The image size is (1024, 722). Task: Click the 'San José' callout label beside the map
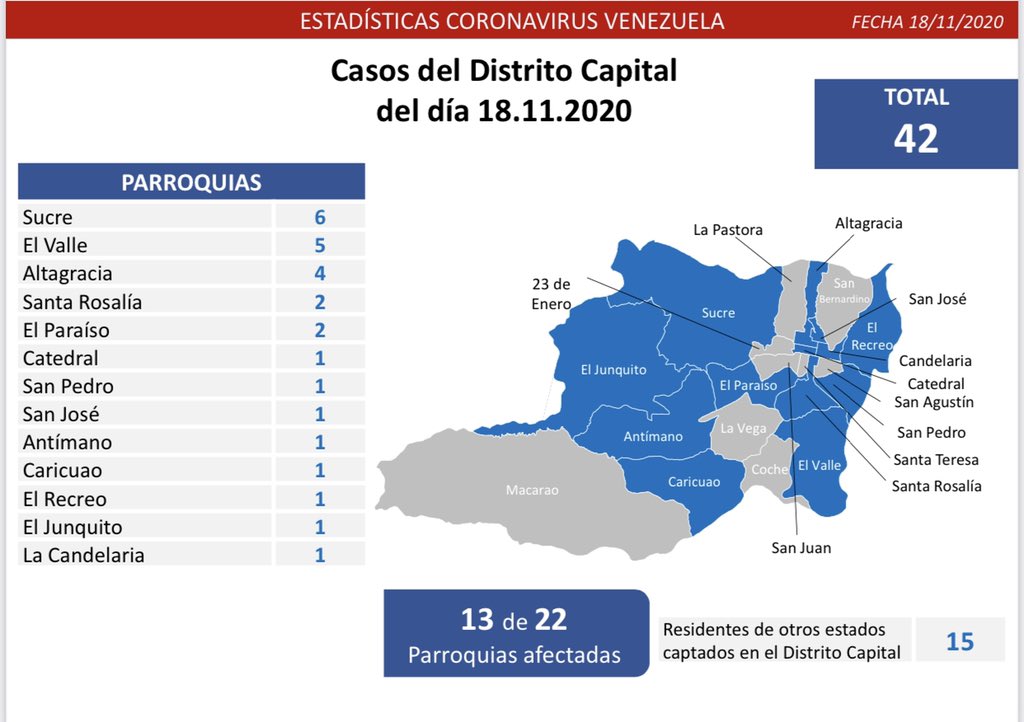click(x=937, y=299)
